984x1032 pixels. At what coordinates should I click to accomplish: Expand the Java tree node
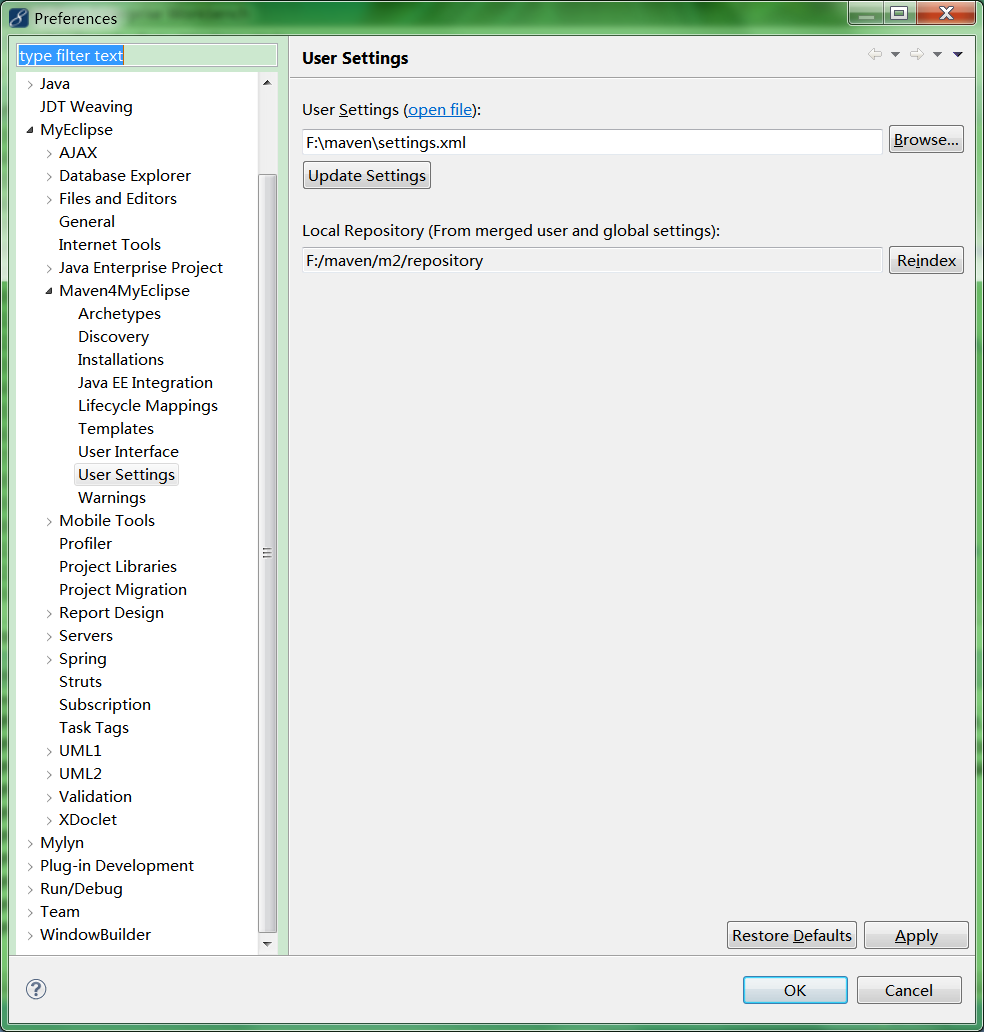(30, 84)
